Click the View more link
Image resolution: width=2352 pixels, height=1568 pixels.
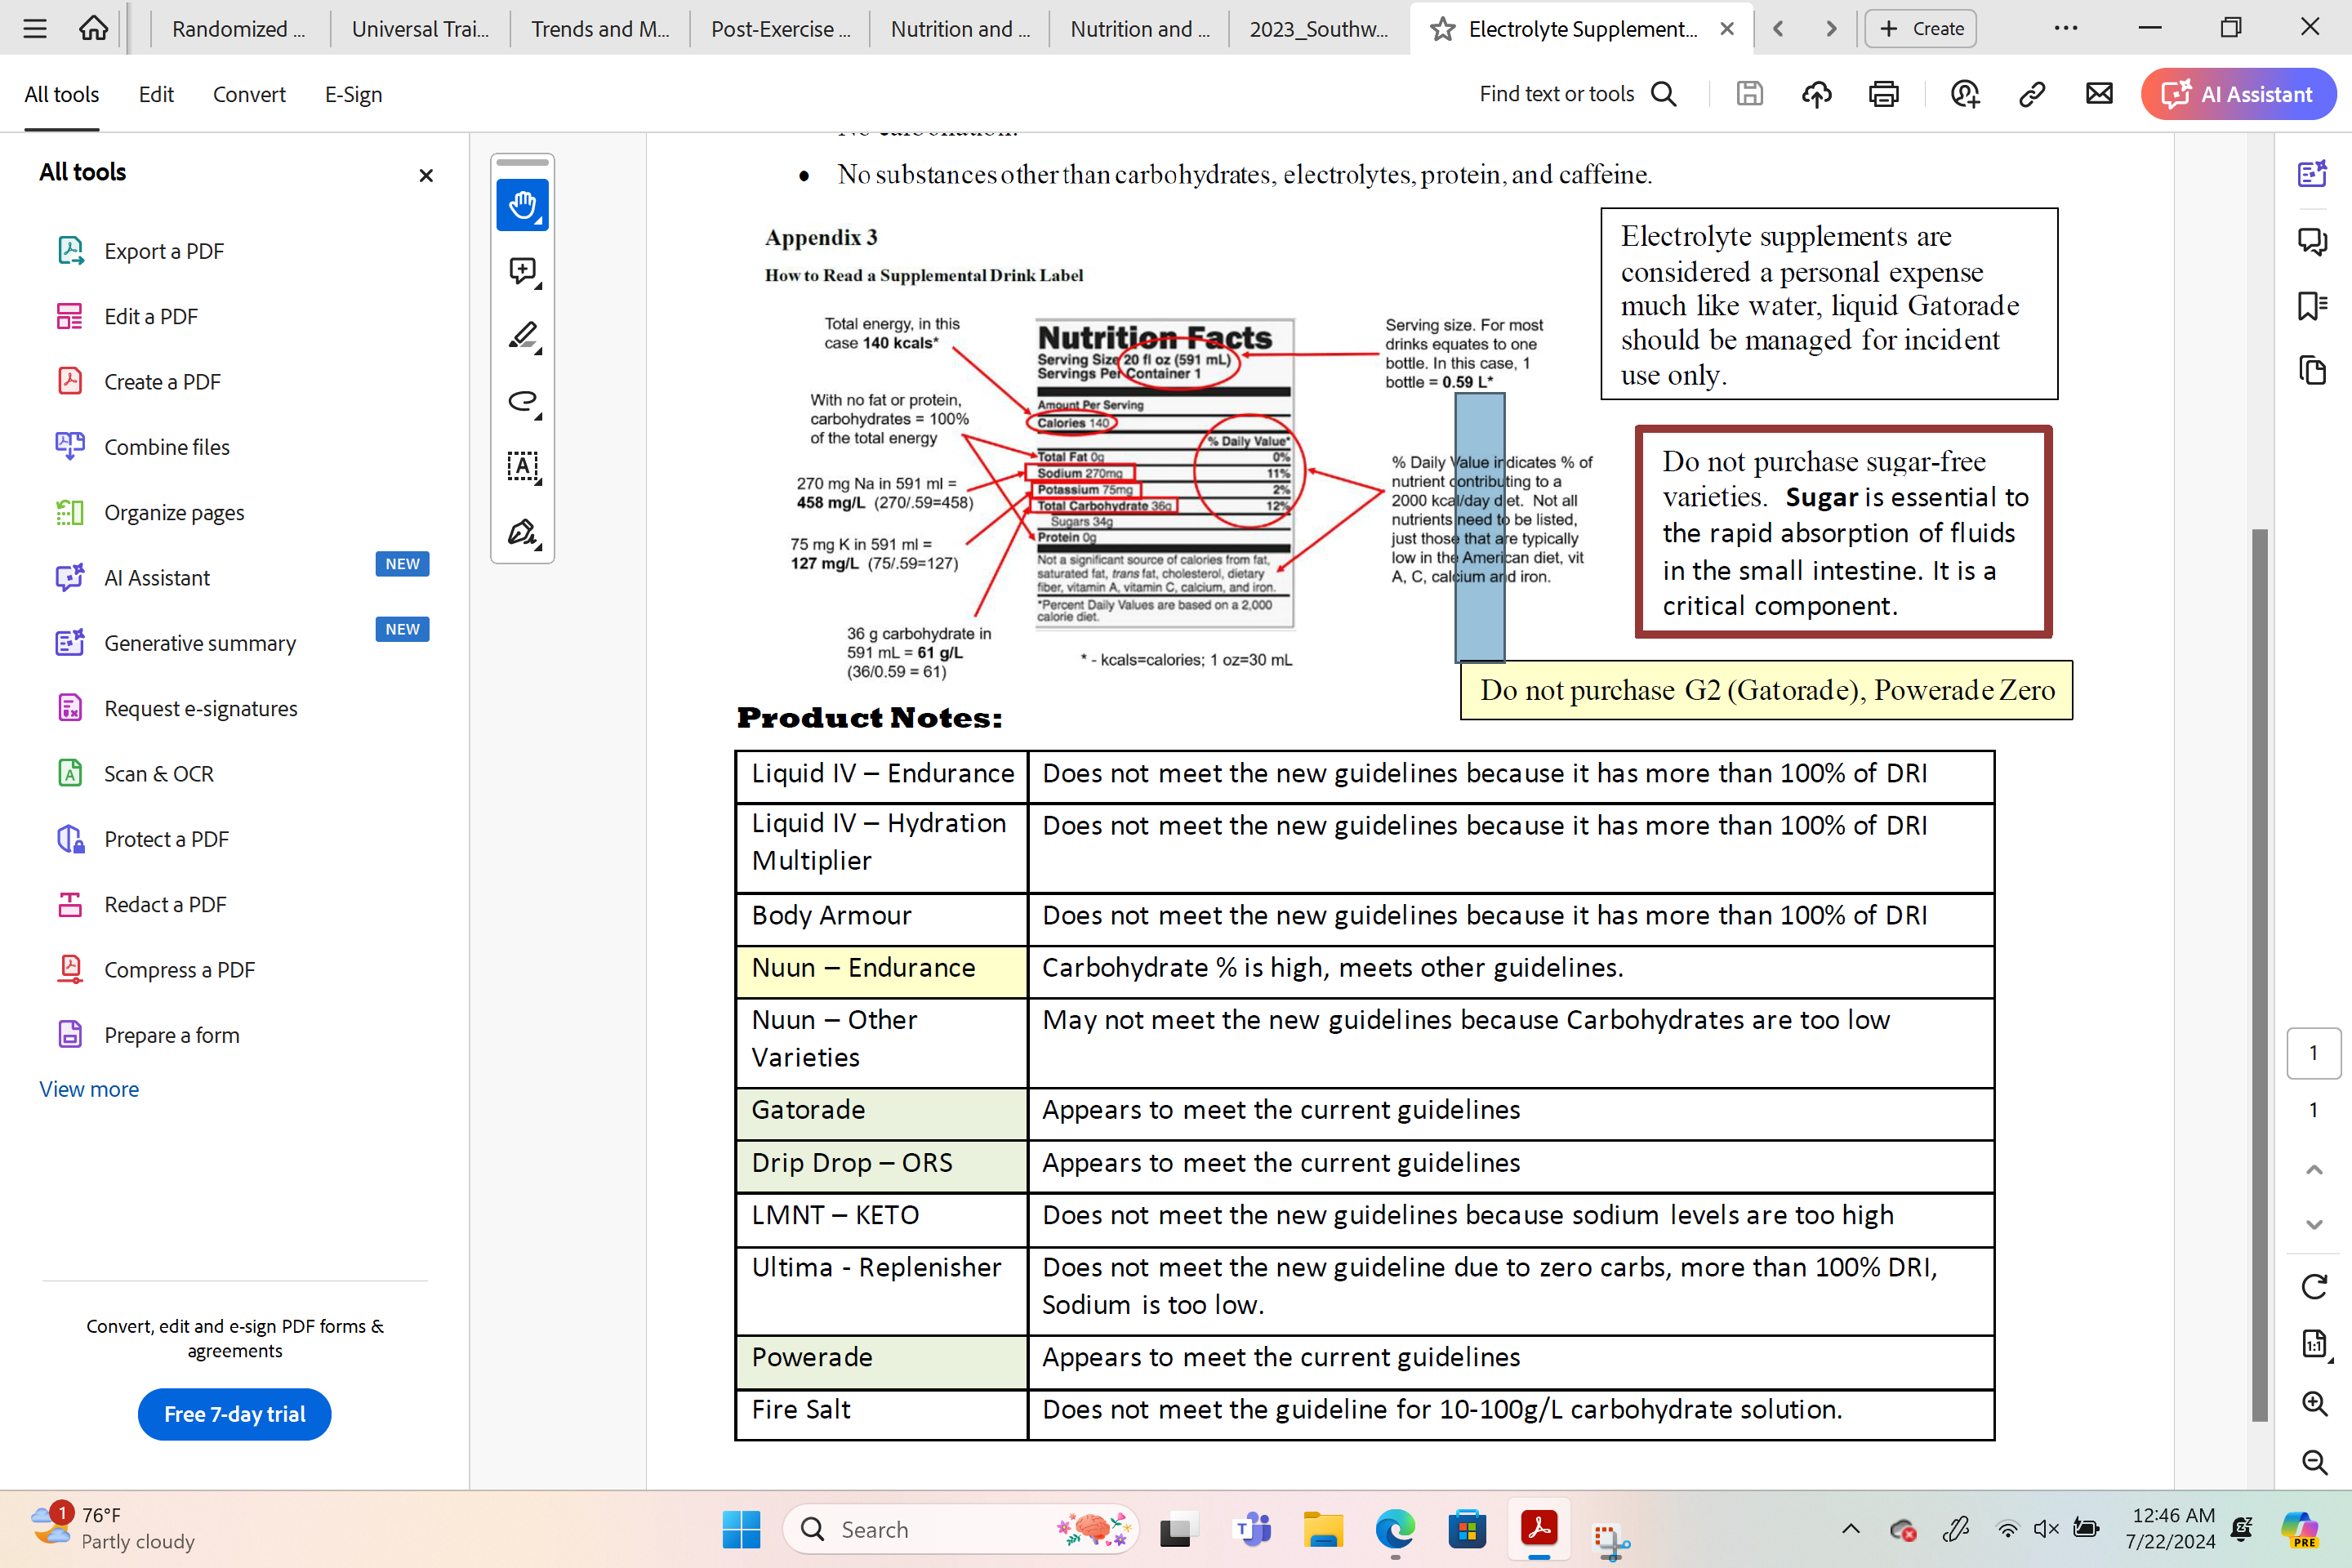89,1089
